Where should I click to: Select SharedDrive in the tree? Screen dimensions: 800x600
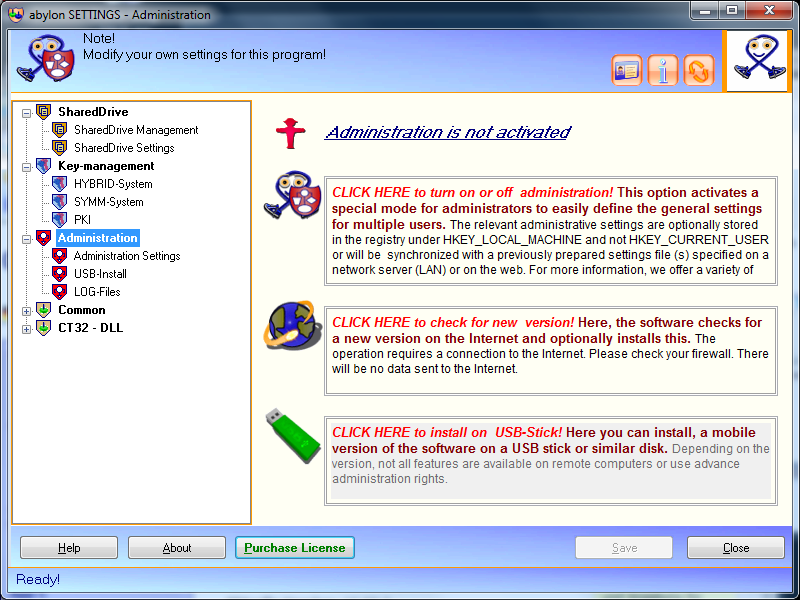[93, 112]
